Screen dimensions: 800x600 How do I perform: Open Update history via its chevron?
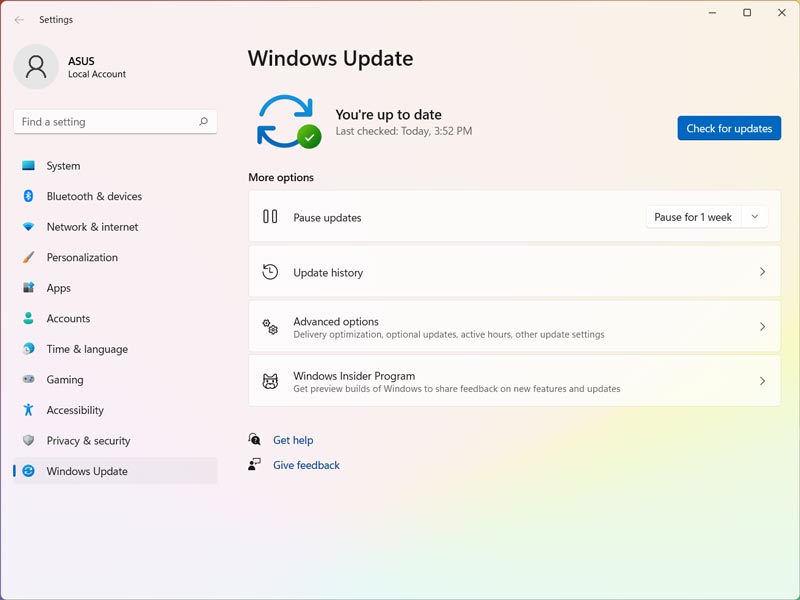click(762, 271)
